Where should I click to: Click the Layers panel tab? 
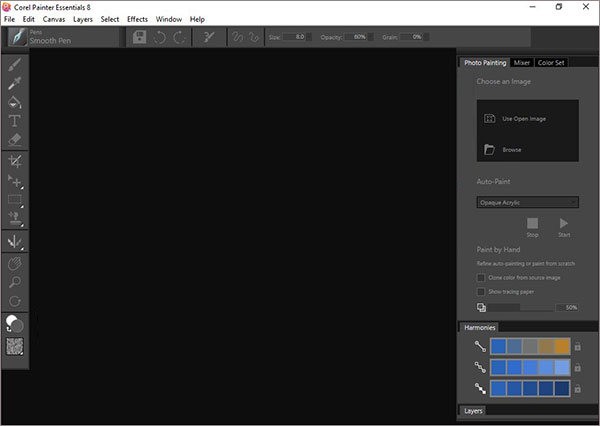[473, 411]
